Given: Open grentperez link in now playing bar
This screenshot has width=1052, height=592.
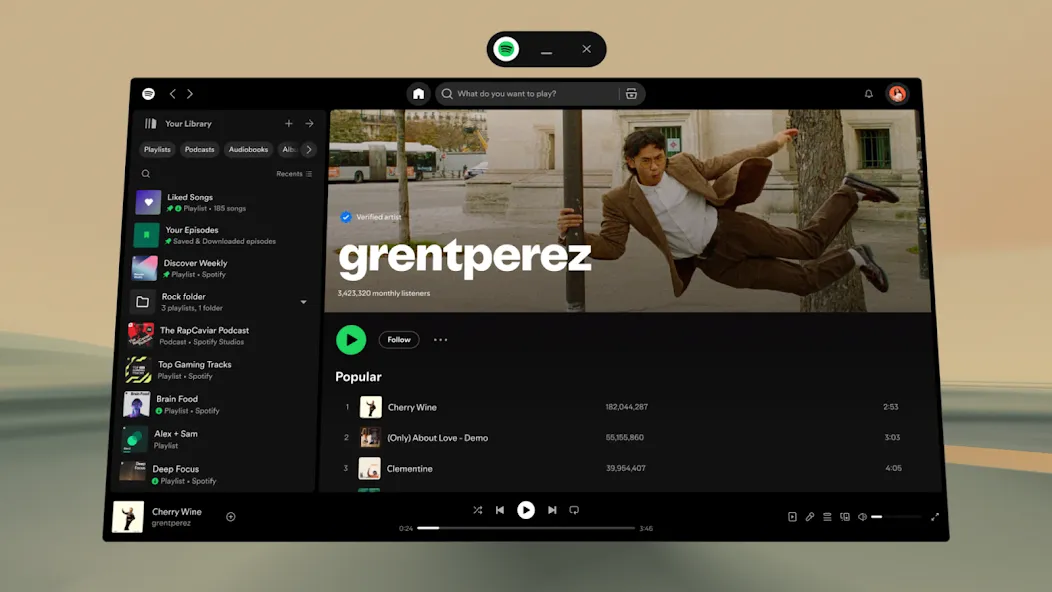Looking at the screenshot, I should pos(171,523).
